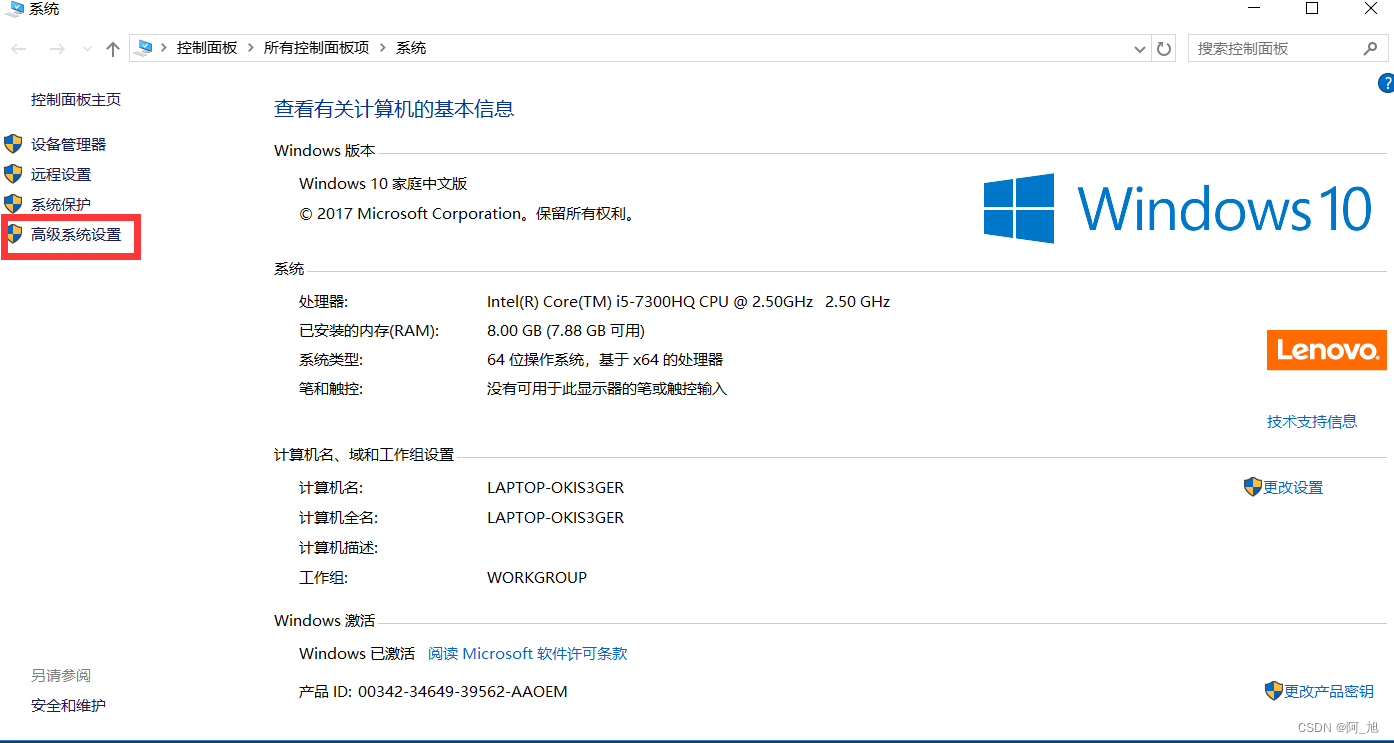Click the Windows 10 家庭中文版 text
Screen dimensions: 1394x743
click(383, 183)
